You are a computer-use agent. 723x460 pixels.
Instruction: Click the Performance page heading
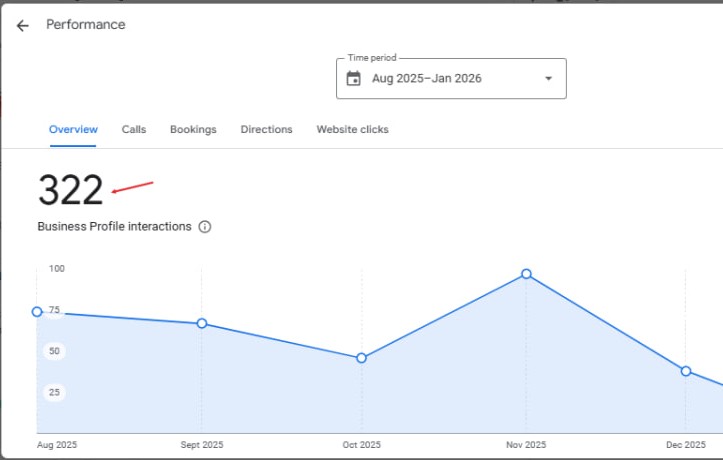click(x=86, y=25)
